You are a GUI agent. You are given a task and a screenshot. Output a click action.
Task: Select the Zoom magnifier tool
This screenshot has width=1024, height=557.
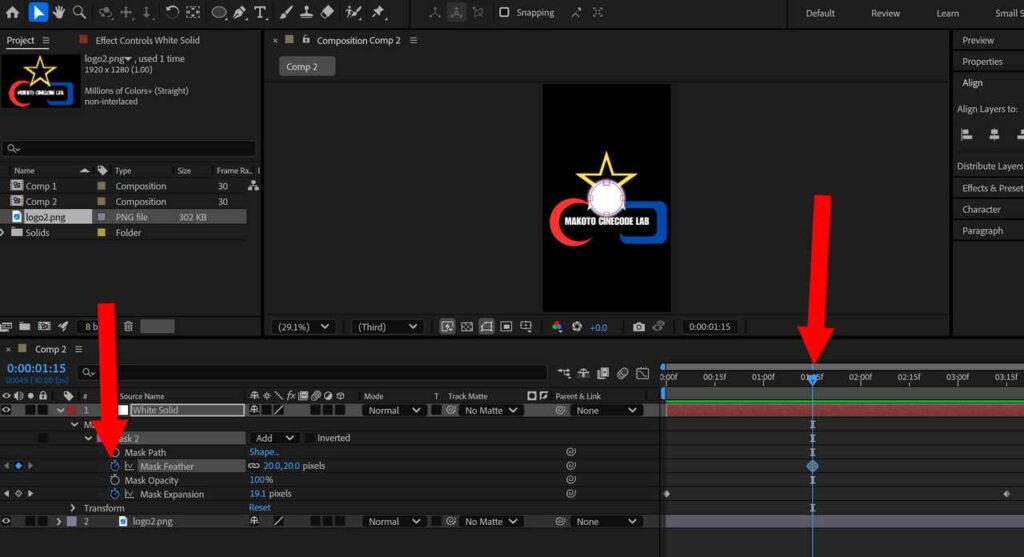click(79, 12)
